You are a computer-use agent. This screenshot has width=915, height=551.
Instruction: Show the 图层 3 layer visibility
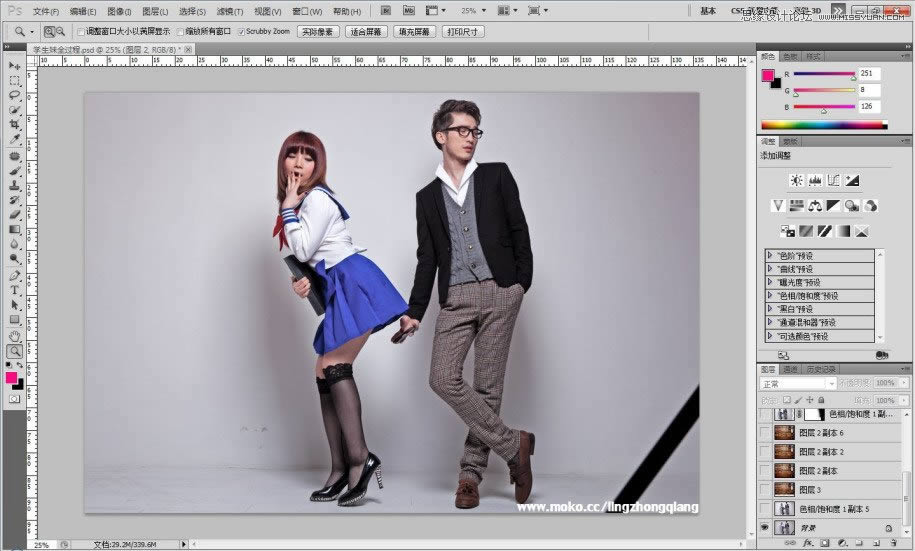[x=765, y=489]
